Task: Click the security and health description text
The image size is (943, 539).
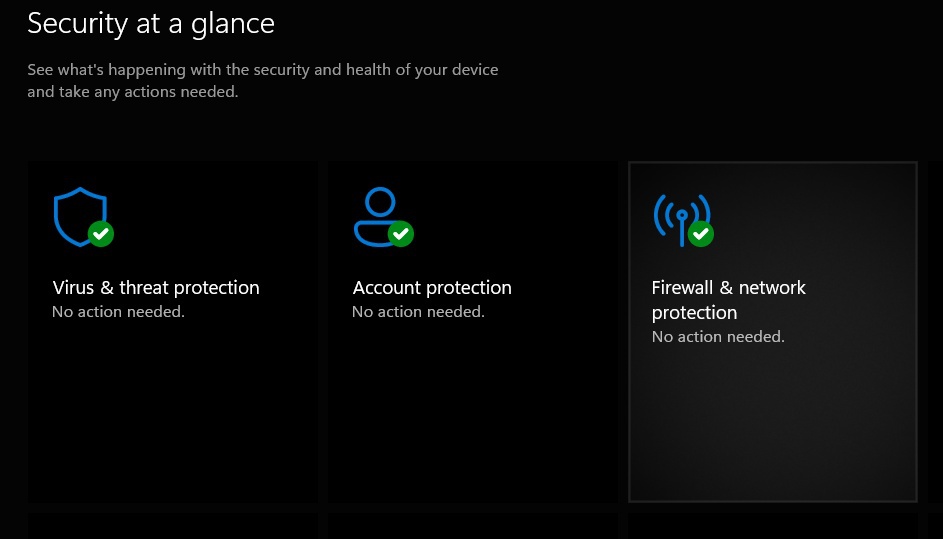Action: pyautogui.click(x=262, y=81)
